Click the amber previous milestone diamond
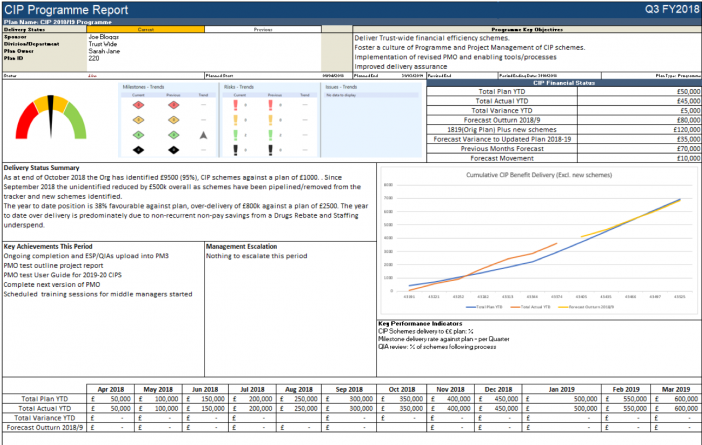Image resolution: width=702 pixels, height=445 pixels. click(174, 120)
